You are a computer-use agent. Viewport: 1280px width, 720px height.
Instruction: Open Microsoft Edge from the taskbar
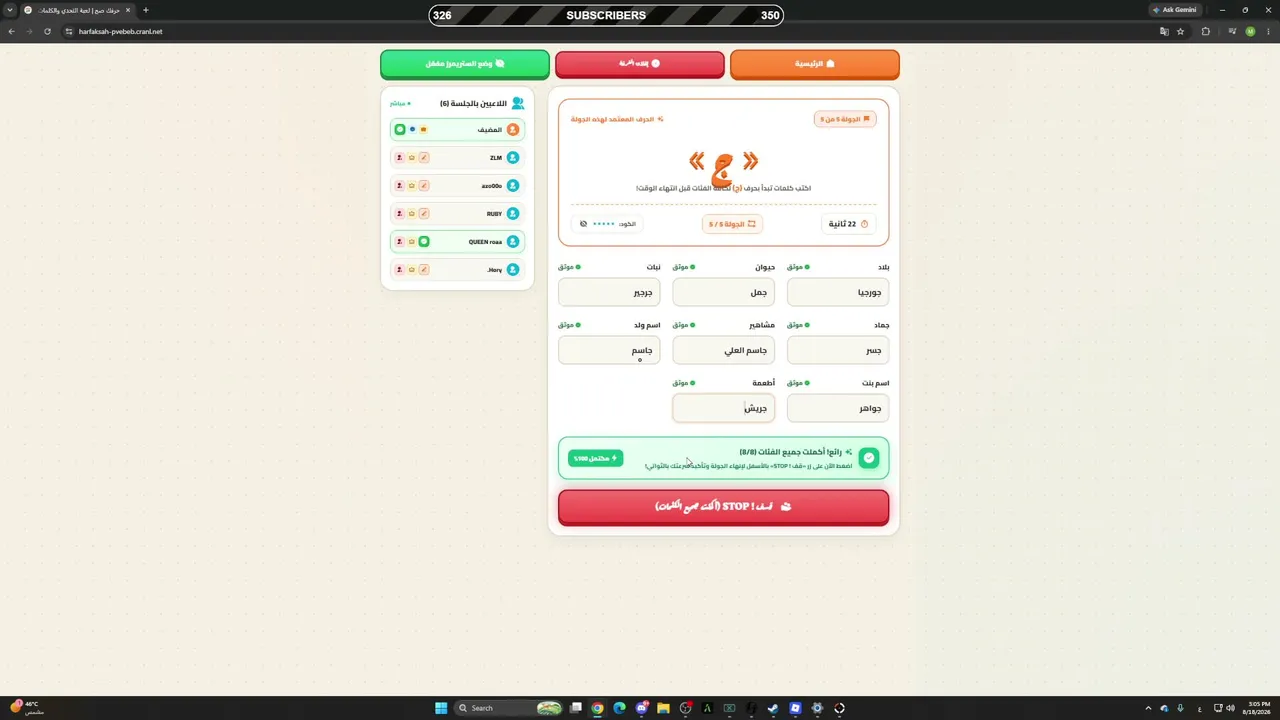[x=619, y=708]
